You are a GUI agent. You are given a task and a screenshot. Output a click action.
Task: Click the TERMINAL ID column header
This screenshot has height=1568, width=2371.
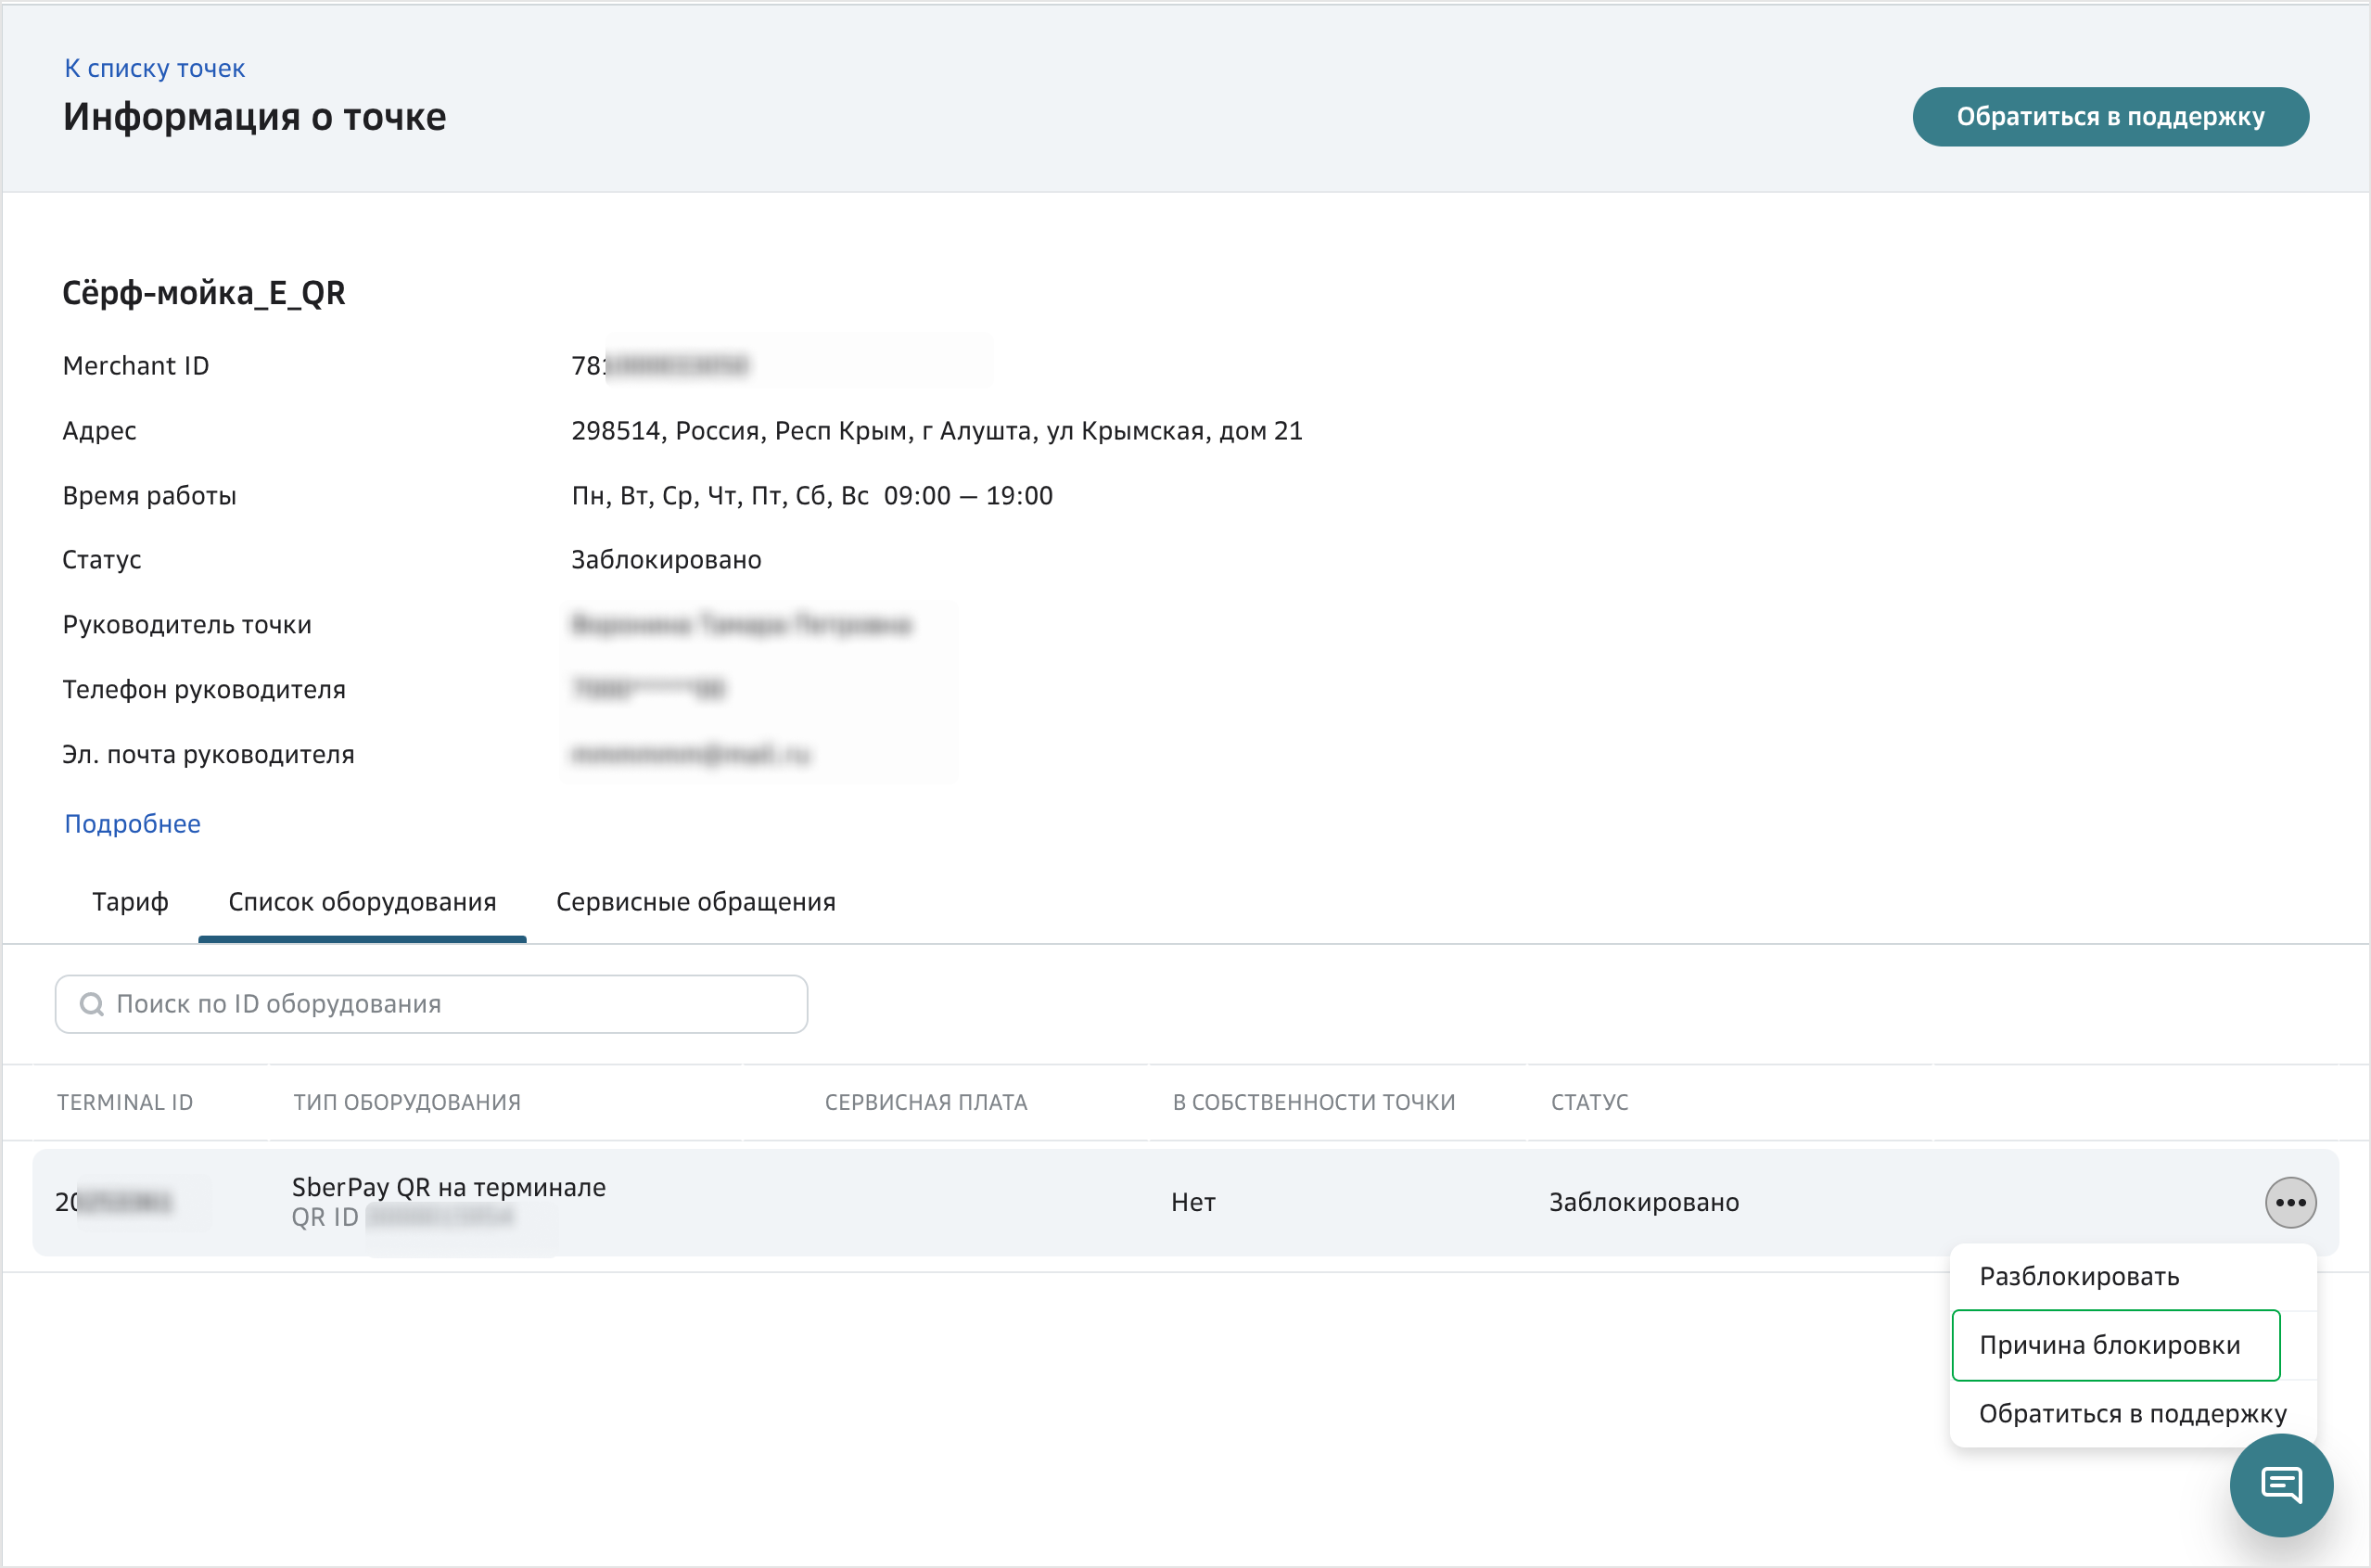(x=125, y=1102)
